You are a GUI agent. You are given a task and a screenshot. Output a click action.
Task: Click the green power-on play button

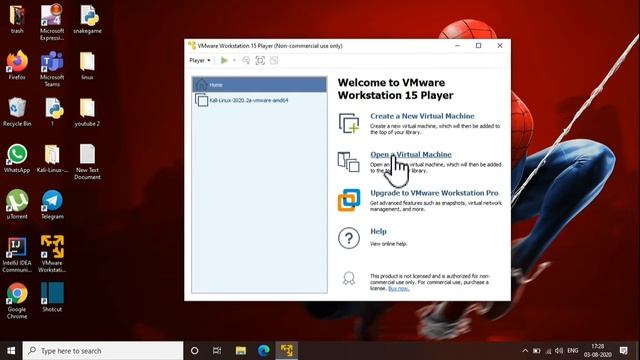tap(224, 60)
